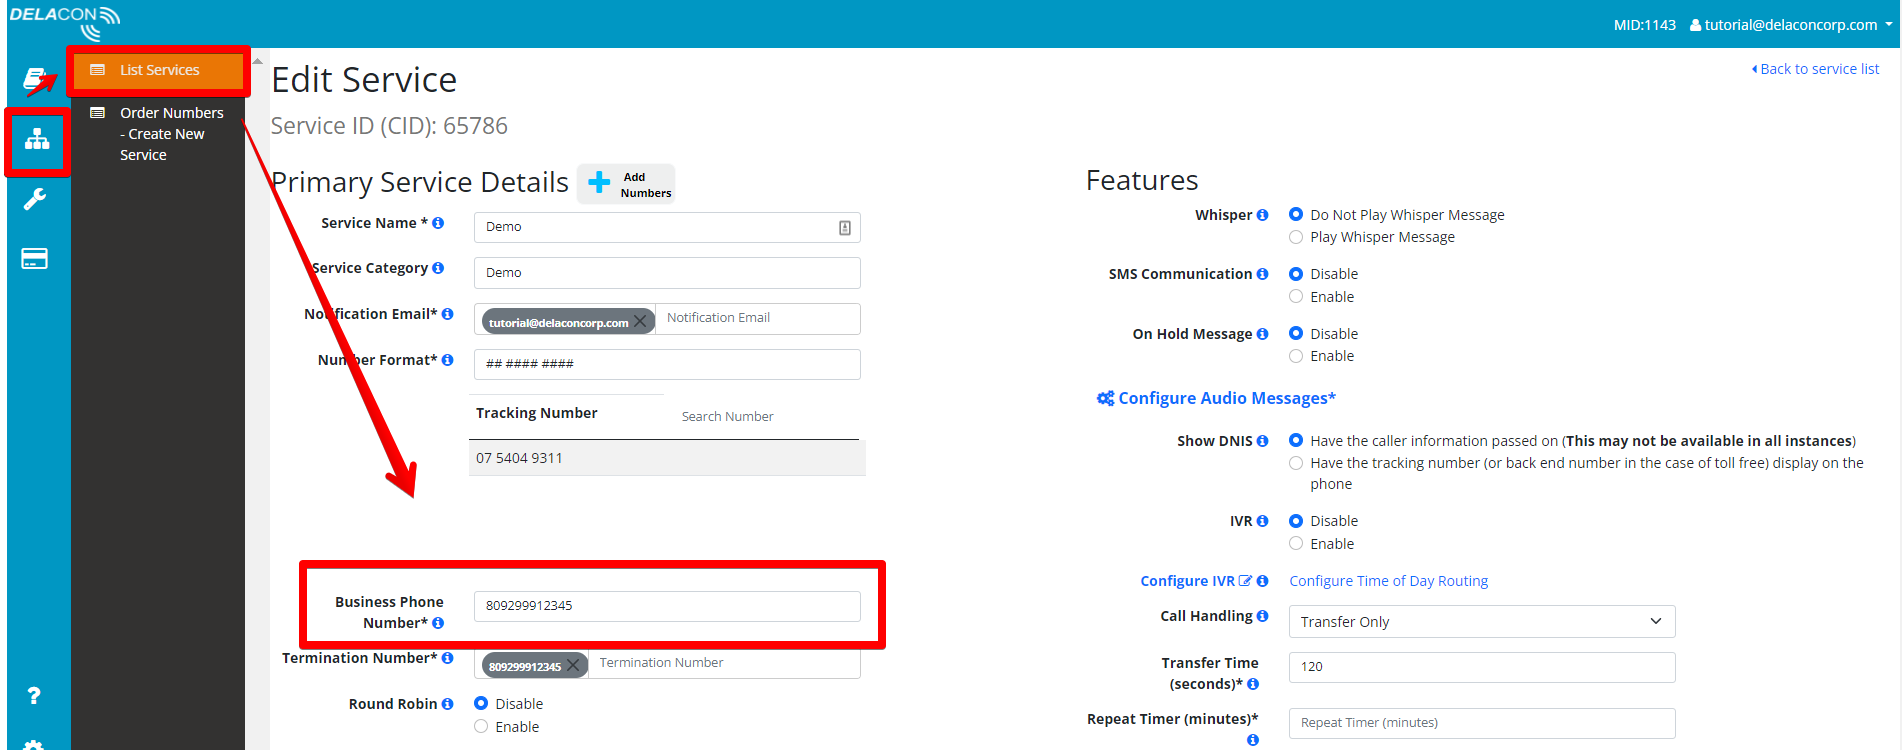This screenshot has width=1902, height=750.
Task: Click the MID:1143 text in header
Action: click(x=1644, y=25)
